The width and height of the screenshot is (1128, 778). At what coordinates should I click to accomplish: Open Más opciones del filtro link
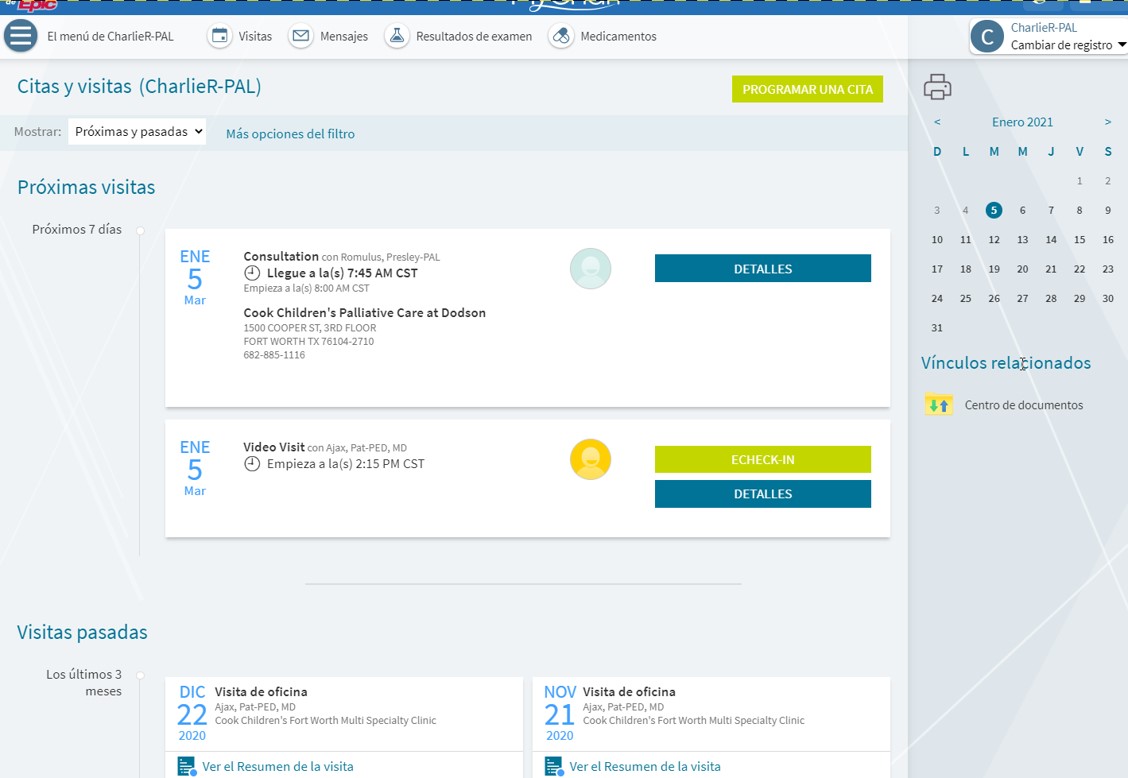[290, 134]
